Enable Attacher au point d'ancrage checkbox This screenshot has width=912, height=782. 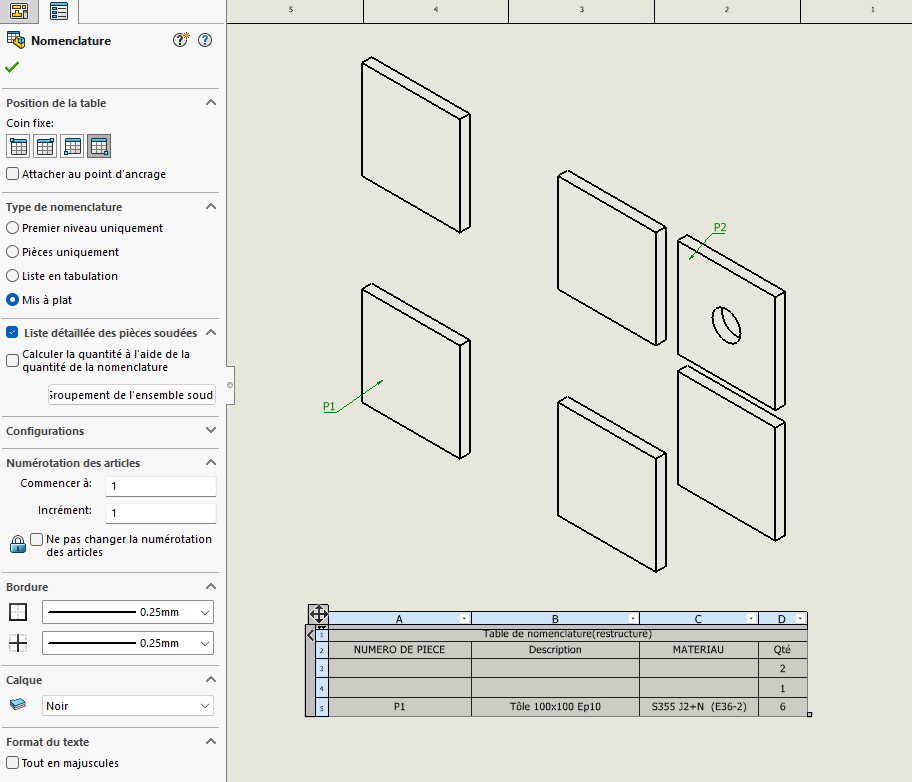[x=13, y=174]
